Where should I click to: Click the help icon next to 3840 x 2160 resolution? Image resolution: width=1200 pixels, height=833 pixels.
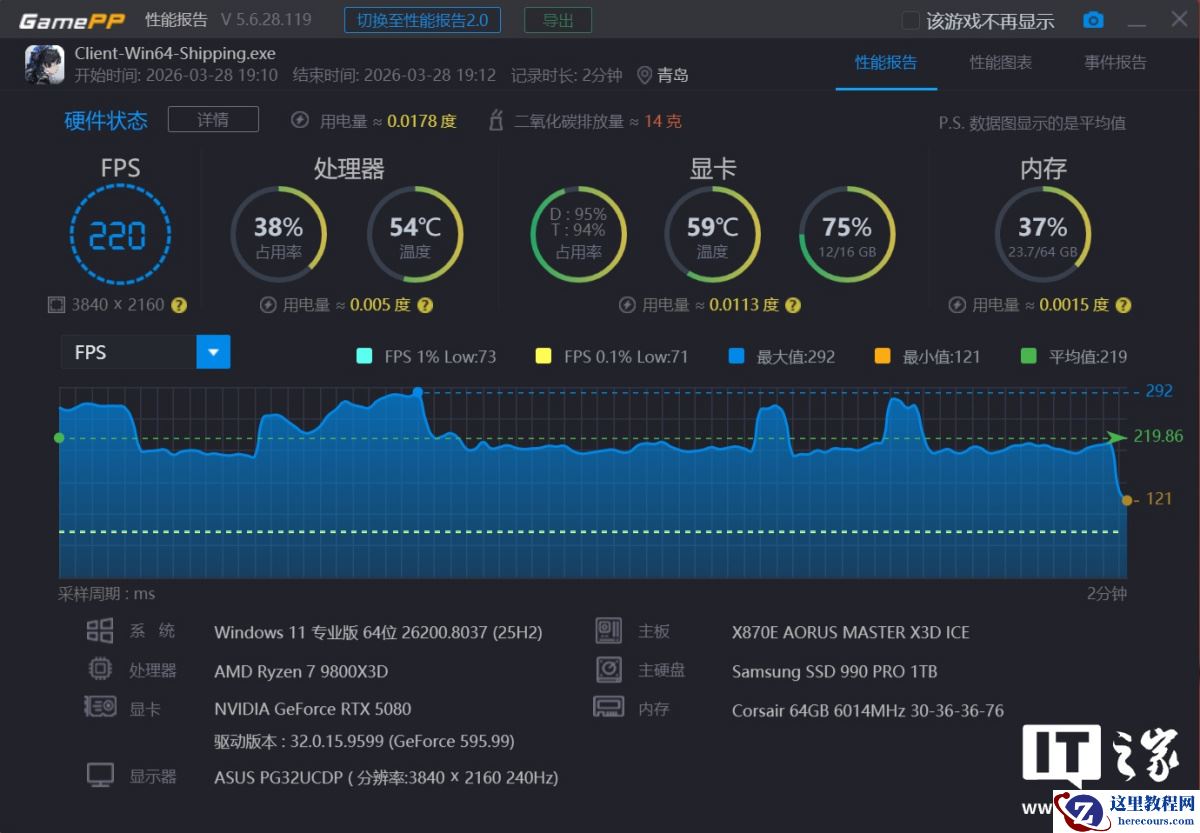tap(179, 305)
